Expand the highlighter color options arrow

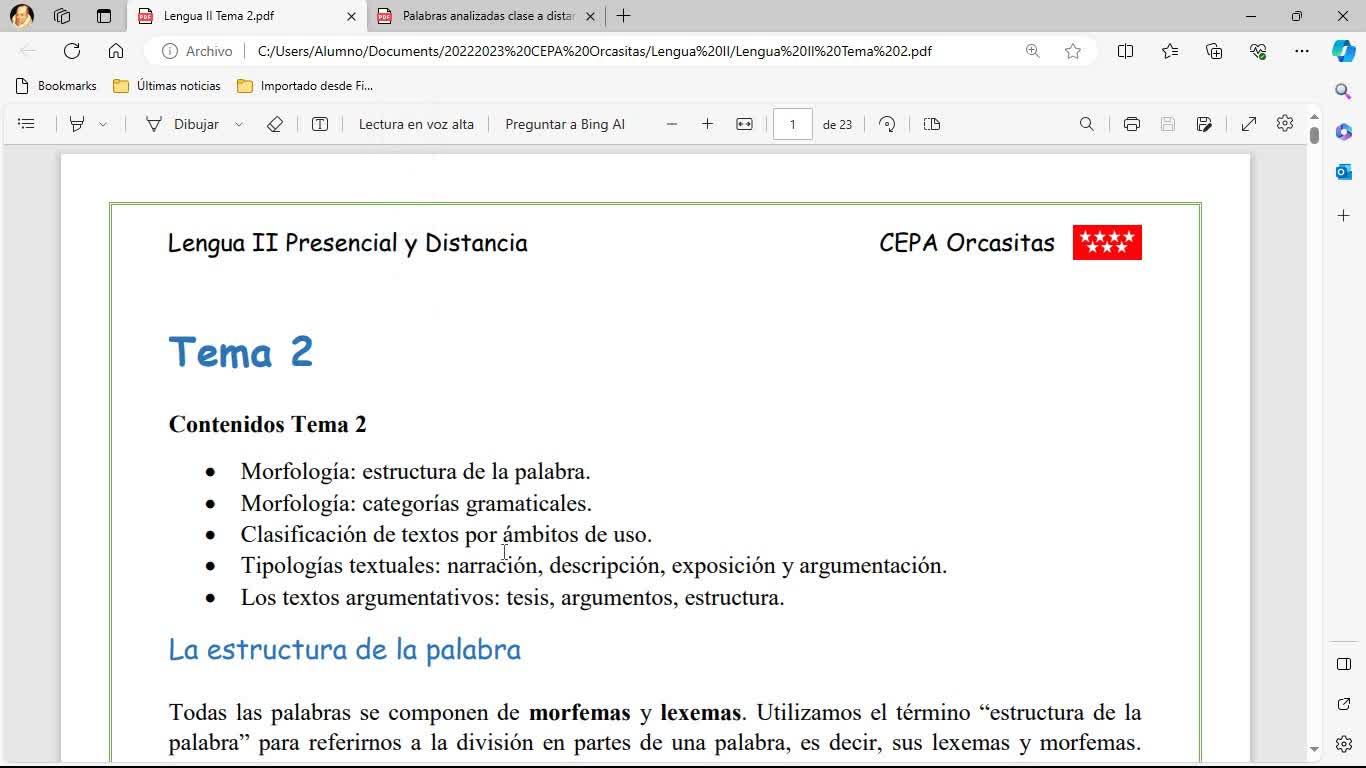103,124
